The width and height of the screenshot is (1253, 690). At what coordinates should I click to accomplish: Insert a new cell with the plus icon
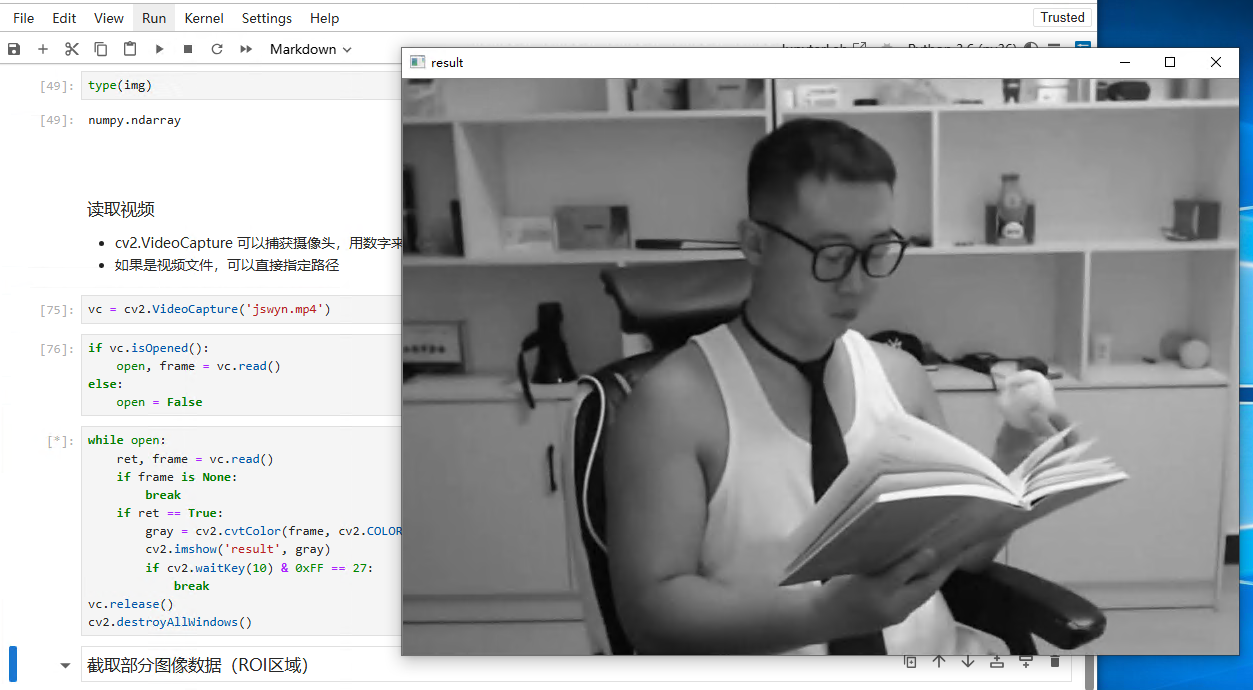coord(43,49)
